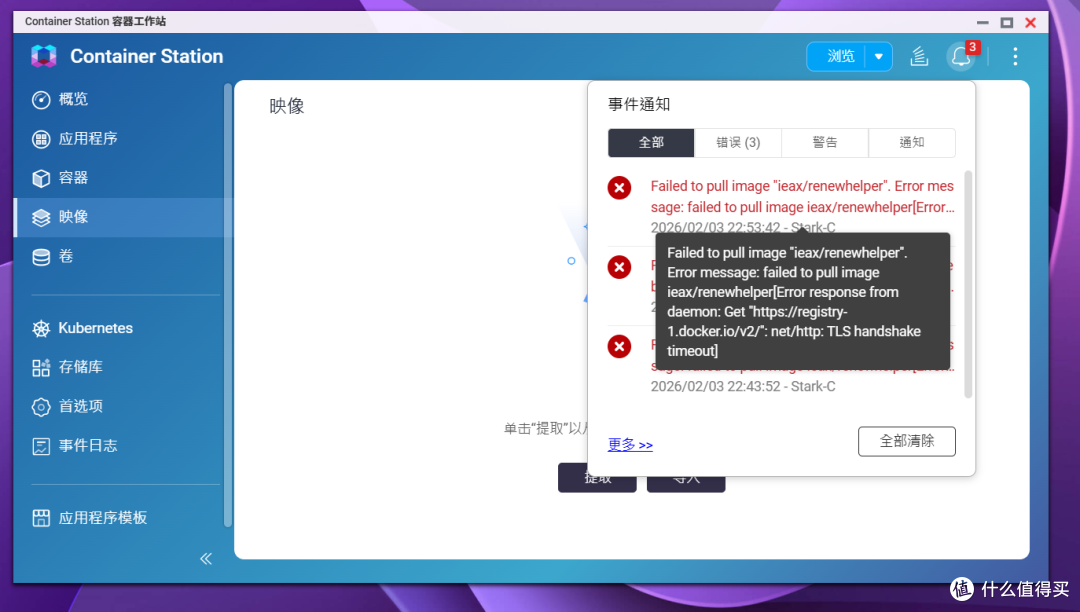
Task: Open the 应用程序模板 templates icon
Action: tap(41, 518)
